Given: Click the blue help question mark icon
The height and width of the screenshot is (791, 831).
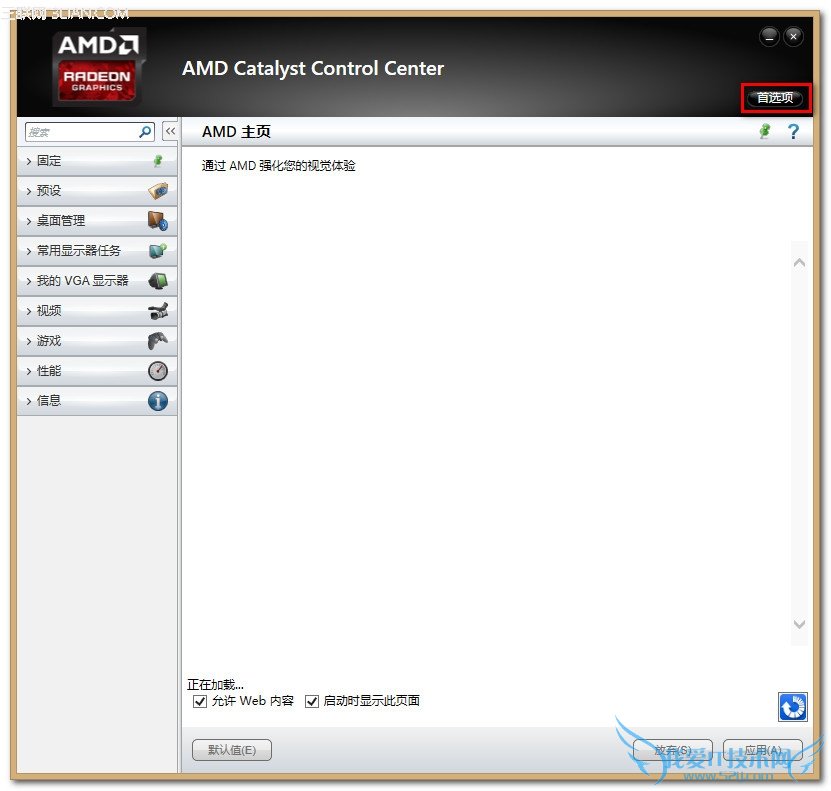Looking at the screenshot, I should (x=793, y=131).
